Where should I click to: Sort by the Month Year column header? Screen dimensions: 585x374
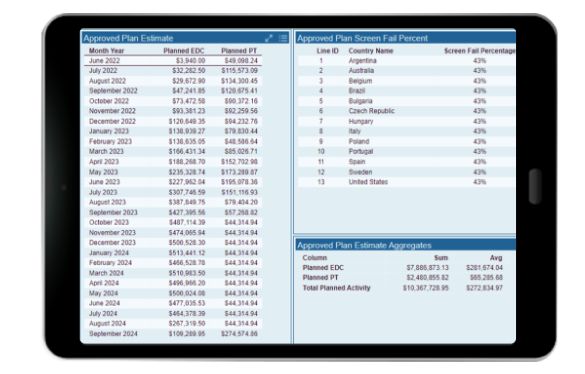[x=106, y=51]
